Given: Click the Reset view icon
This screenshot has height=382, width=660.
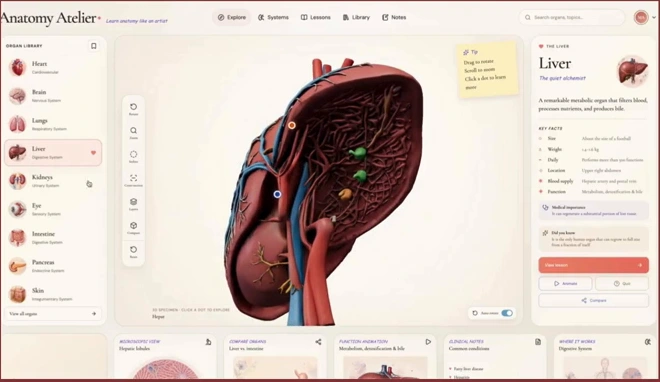Looking at the screenshot, I should click(x=133, y=252).
